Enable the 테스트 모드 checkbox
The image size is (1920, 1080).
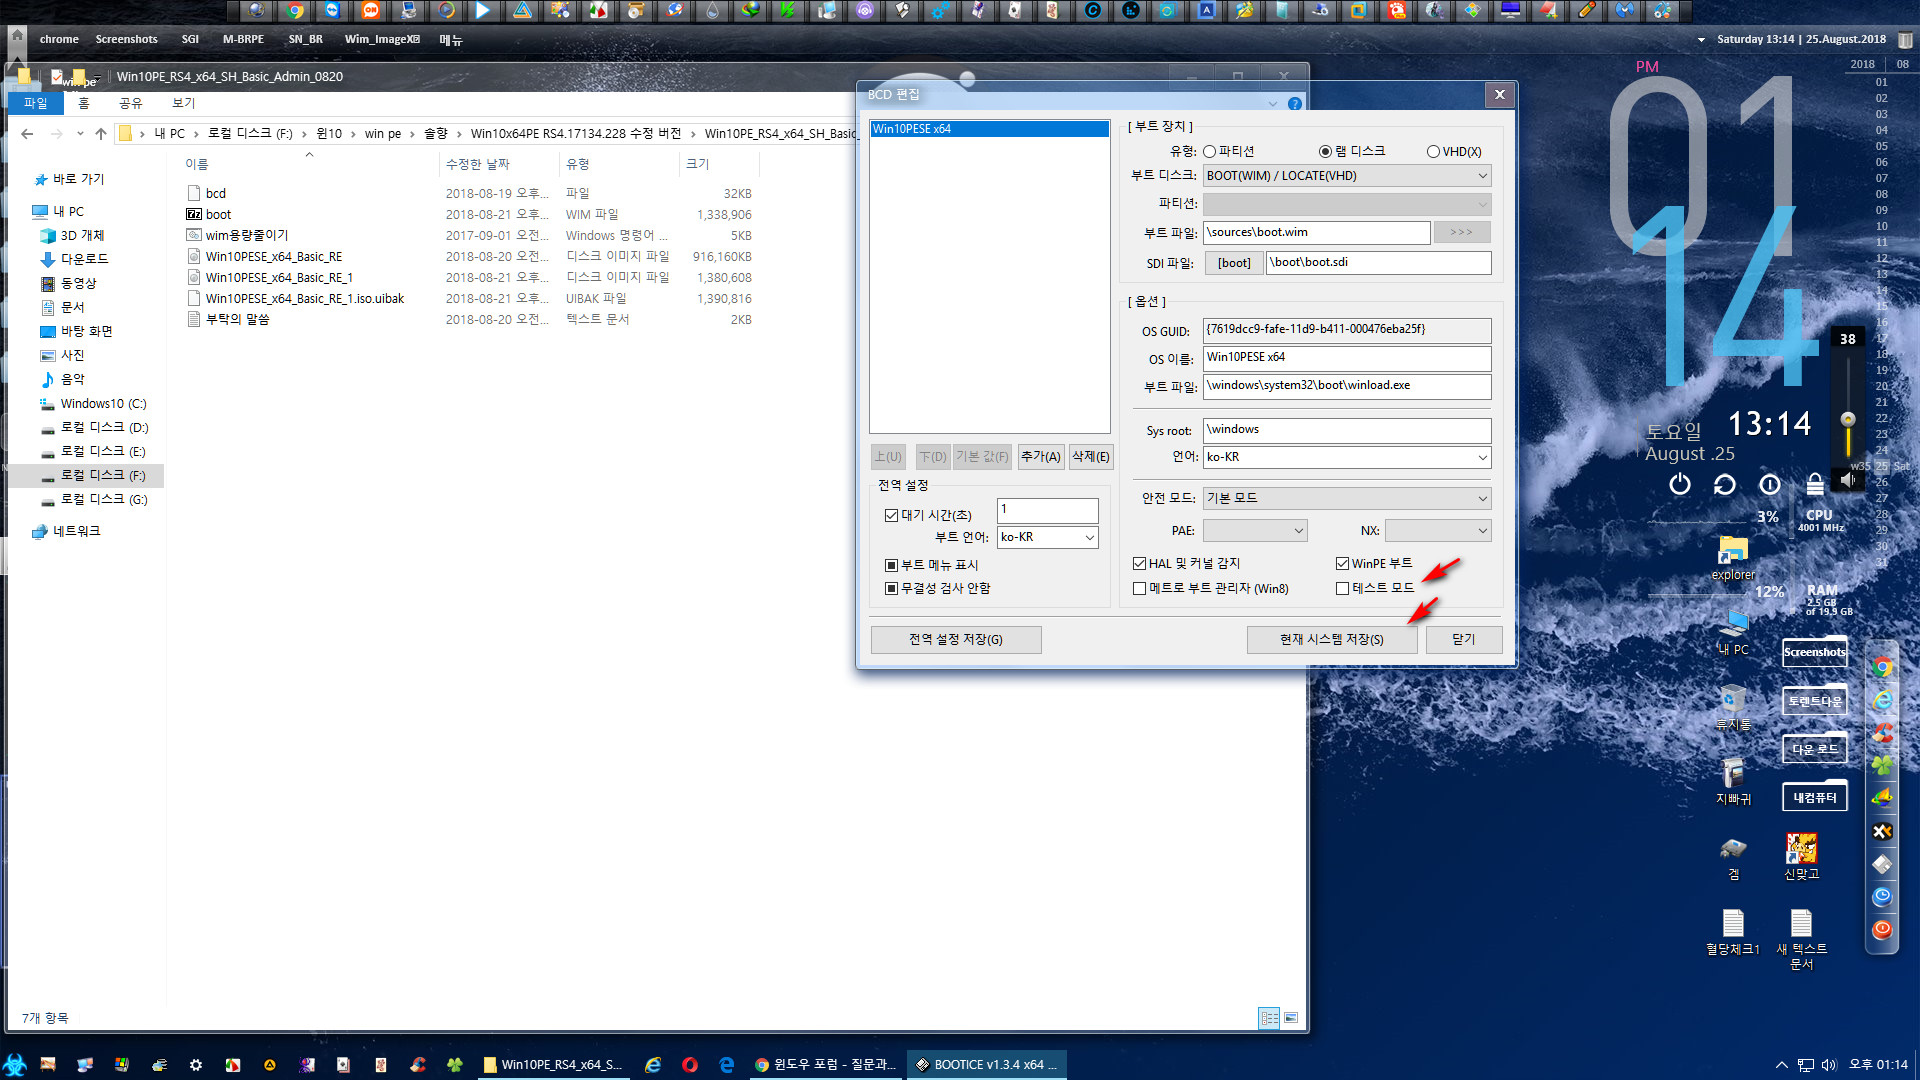[x=1343, y=589]
